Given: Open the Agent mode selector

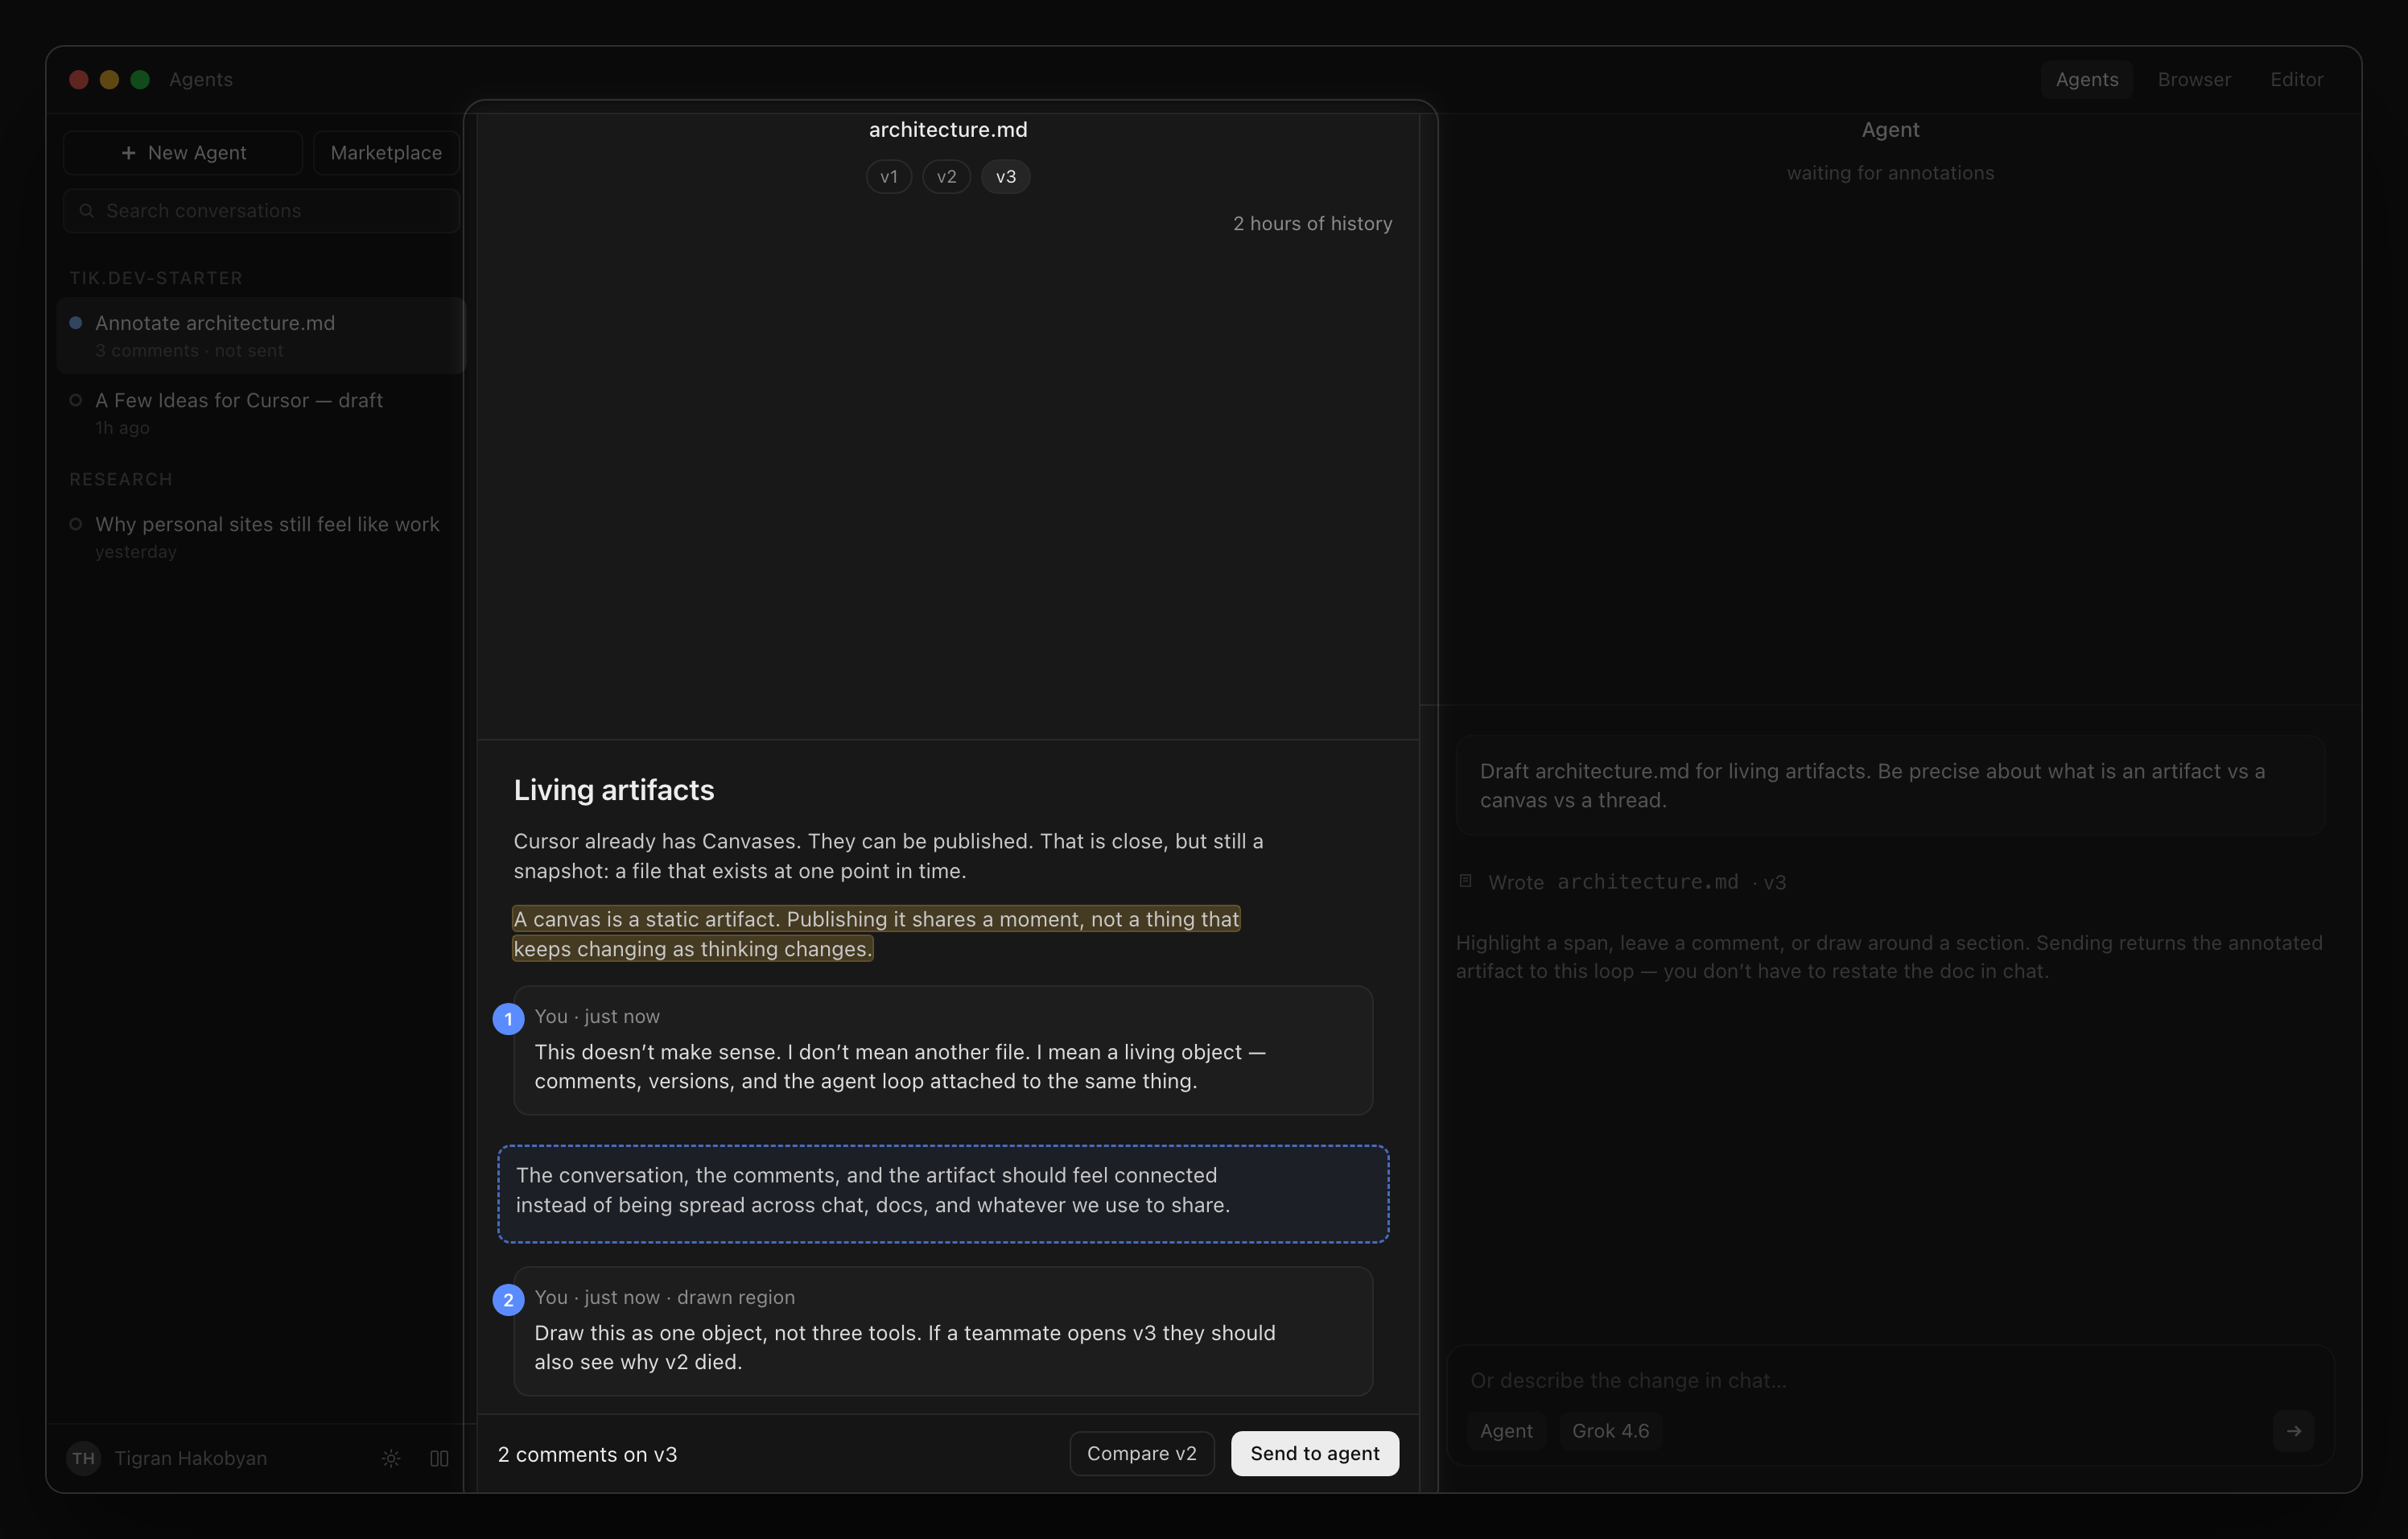Looking at the screenshot, I should coord(1506,1431).
